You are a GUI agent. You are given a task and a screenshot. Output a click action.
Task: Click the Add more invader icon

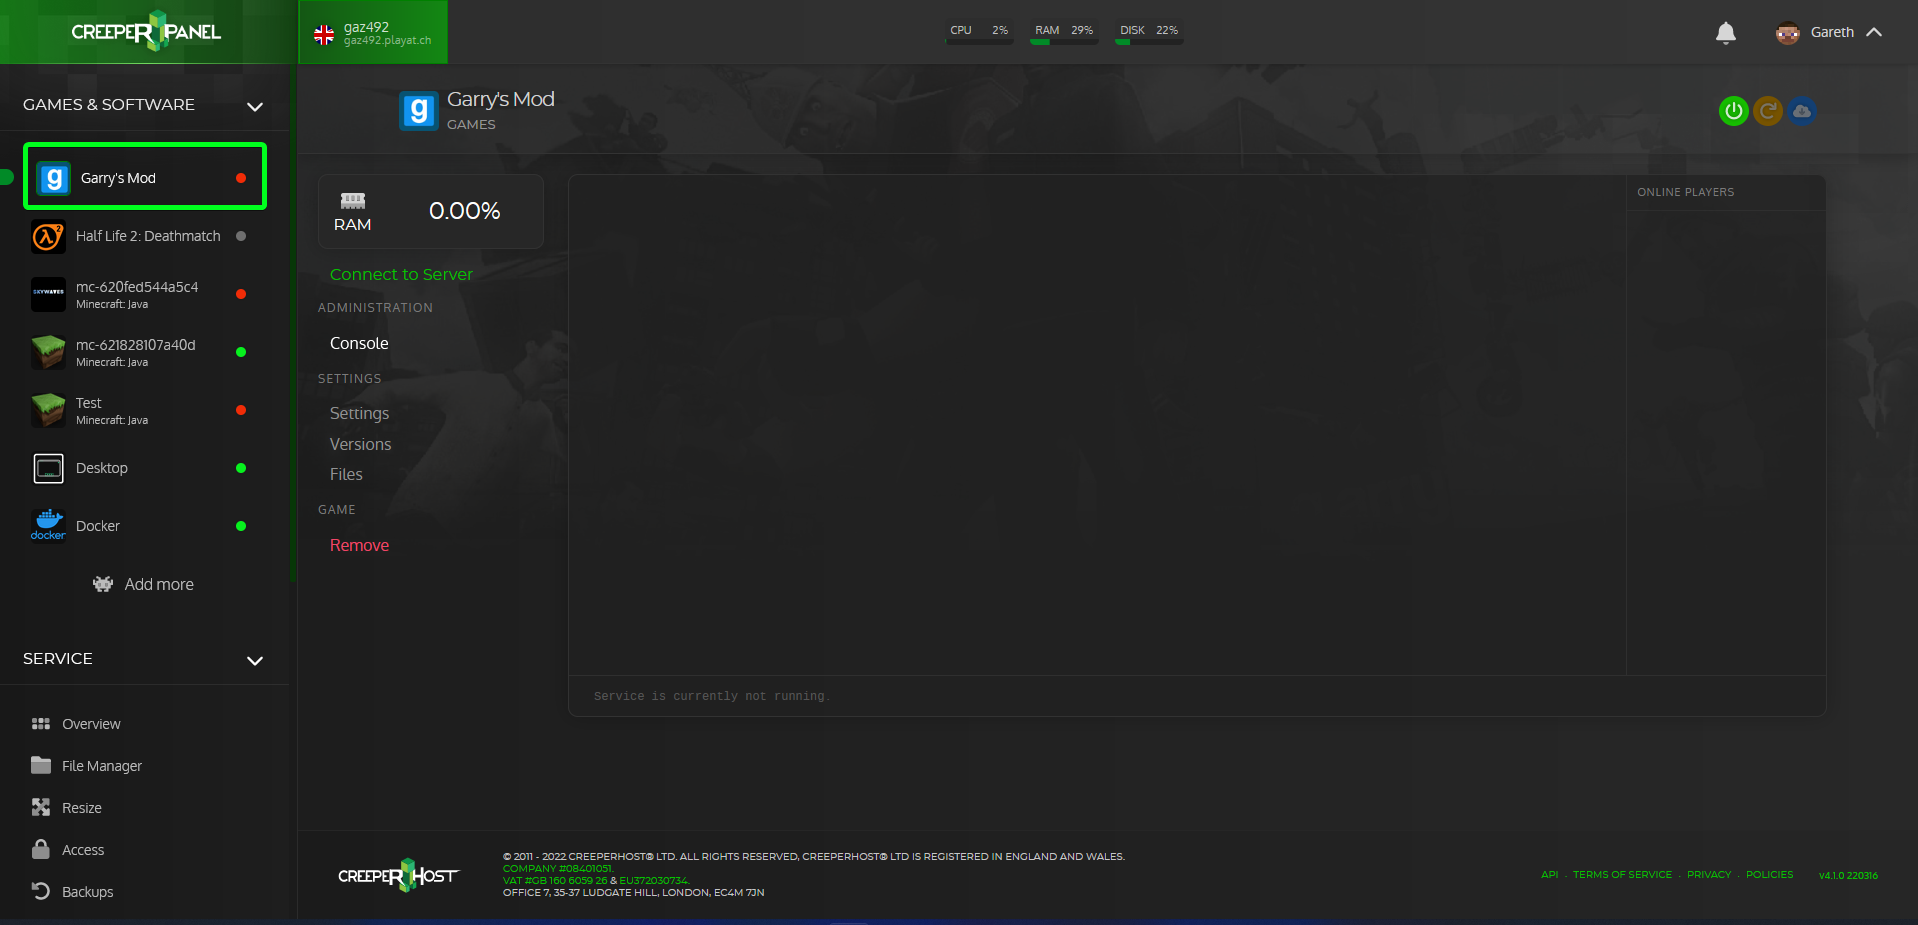pos(103,584)
